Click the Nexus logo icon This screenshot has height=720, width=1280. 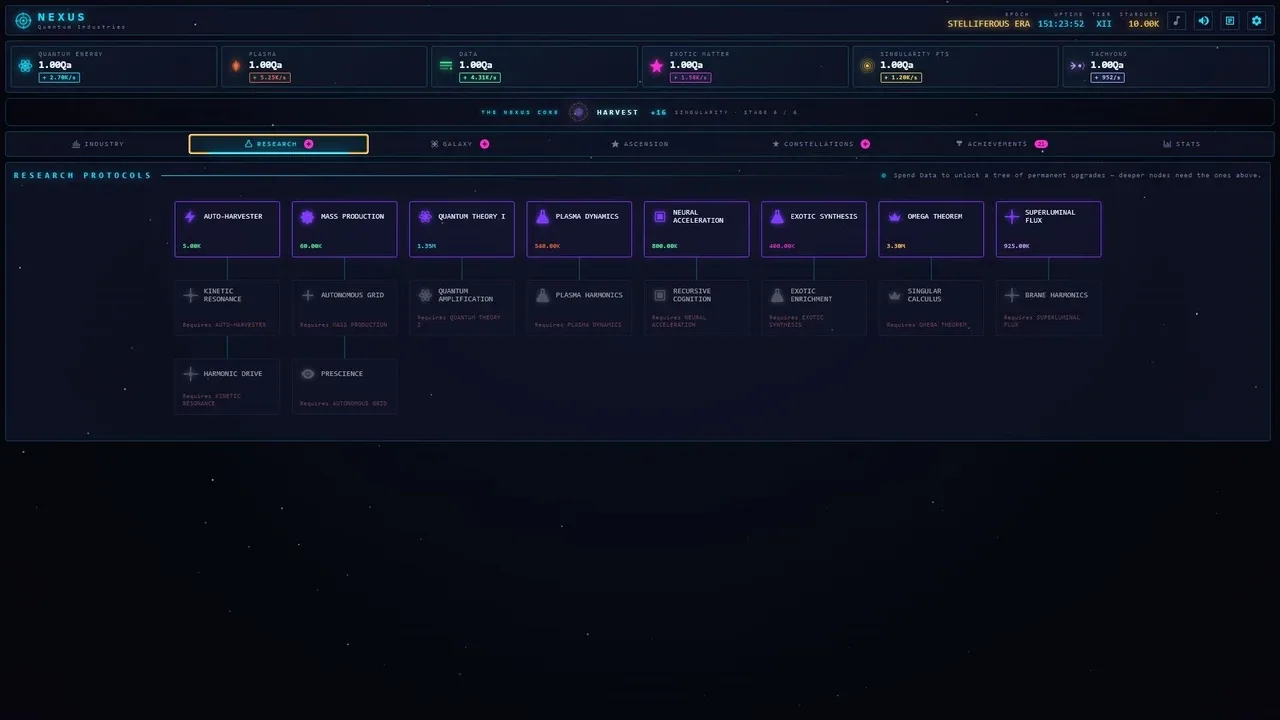[x=23, y=20]
